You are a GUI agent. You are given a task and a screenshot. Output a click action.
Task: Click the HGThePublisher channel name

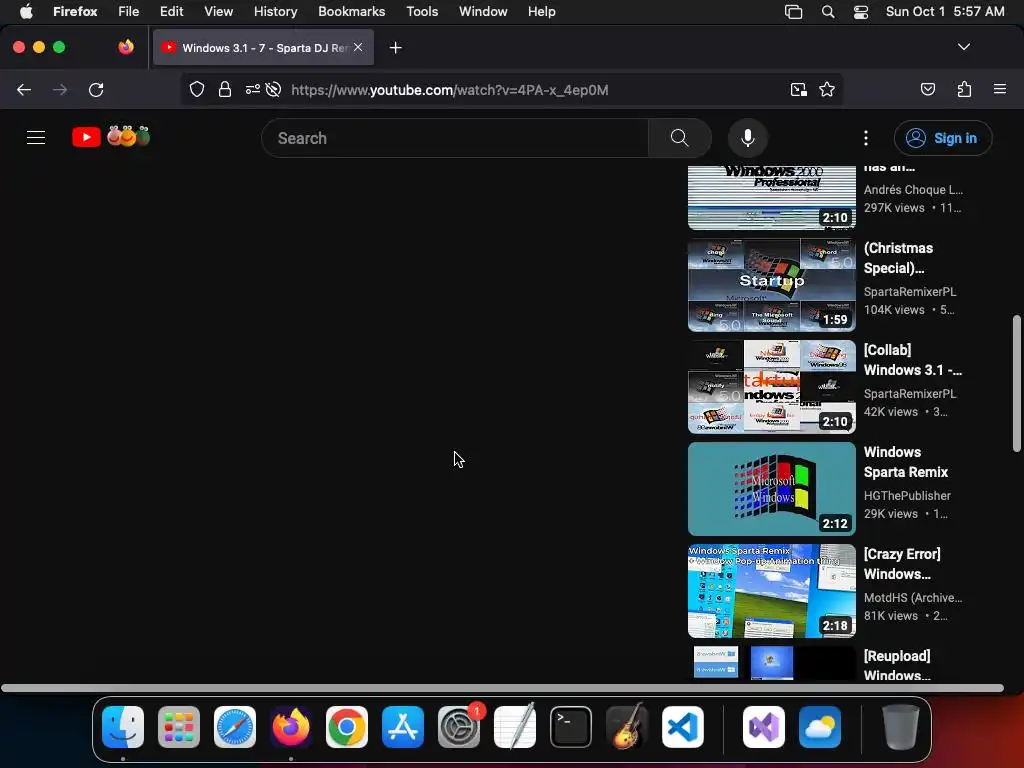click(x=907, y=496)
